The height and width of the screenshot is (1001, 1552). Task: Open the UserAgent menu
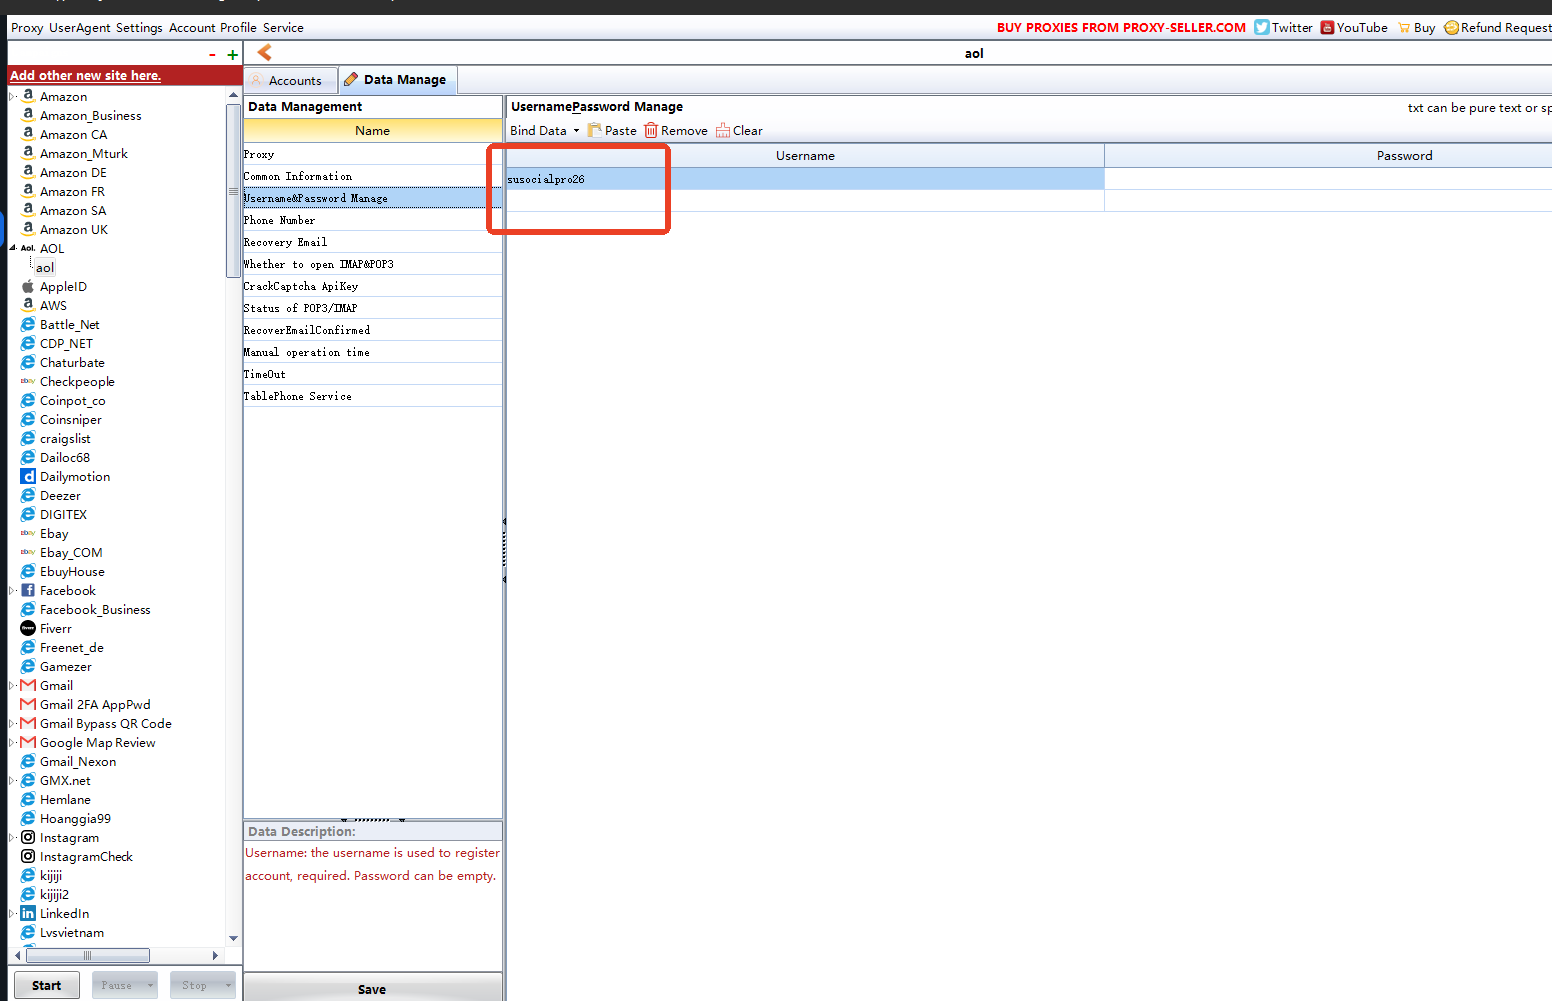pos(80,28)
